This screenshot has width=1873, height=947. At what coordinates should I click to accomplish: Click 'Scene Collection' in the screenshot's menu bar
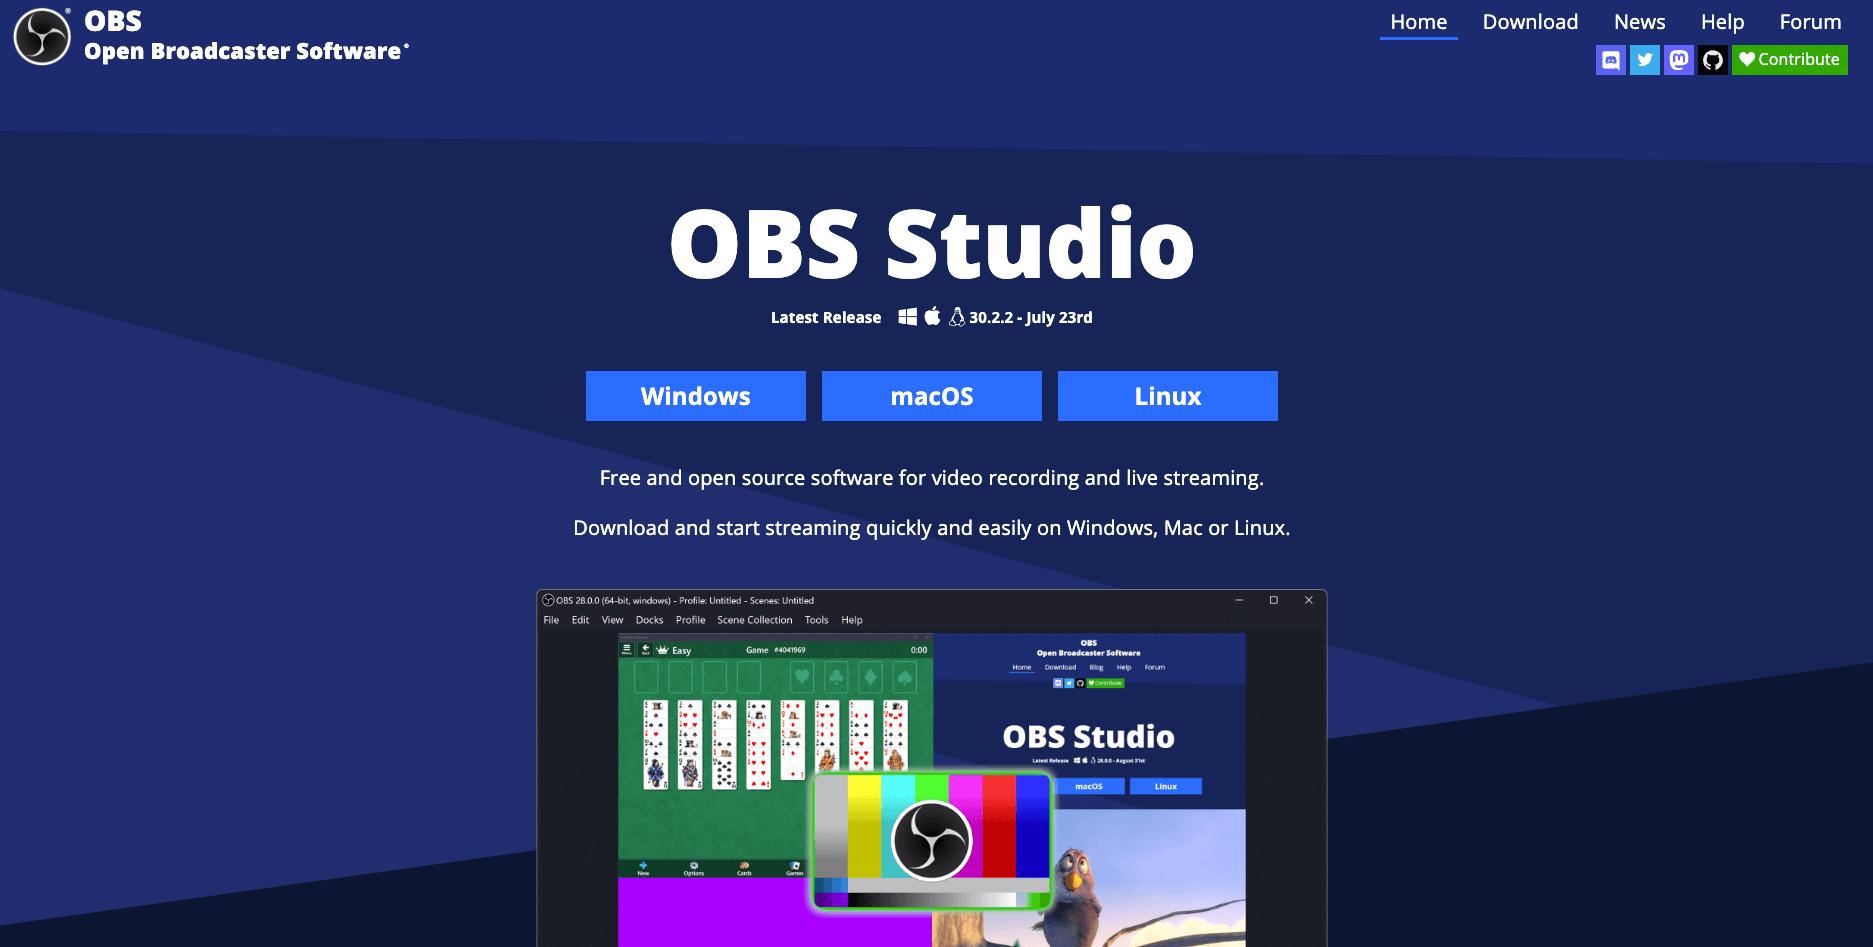tap(754, 620)
